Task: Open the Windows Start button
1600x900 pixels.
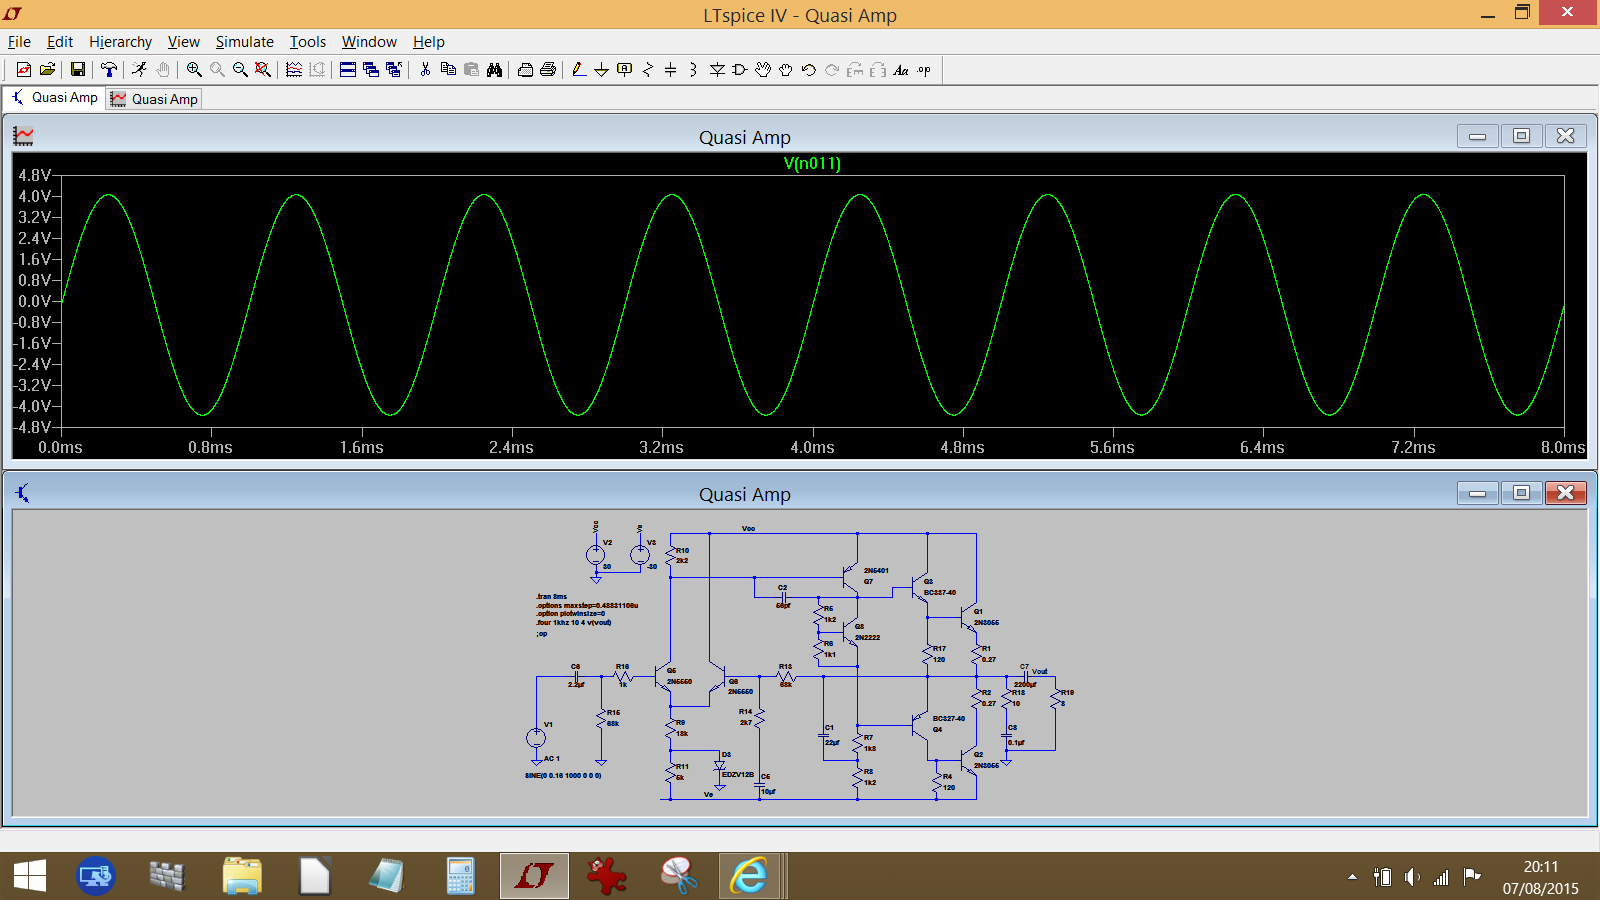Action: tap(30, 876)
